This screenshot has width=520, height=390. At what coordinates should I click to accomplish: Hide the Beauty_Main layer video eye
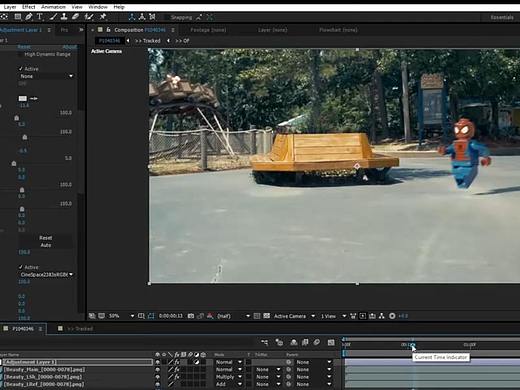point(158,369)
